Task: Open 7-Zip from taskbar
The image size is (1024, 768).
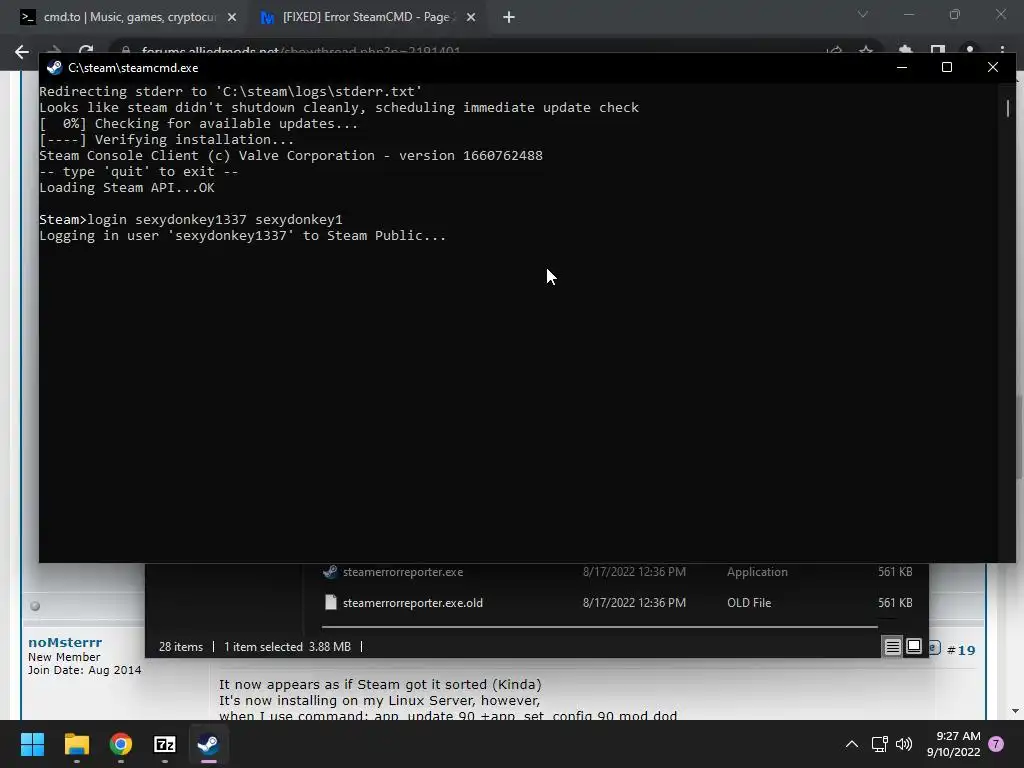Action: pyautogui.click(x=165, y=744)
